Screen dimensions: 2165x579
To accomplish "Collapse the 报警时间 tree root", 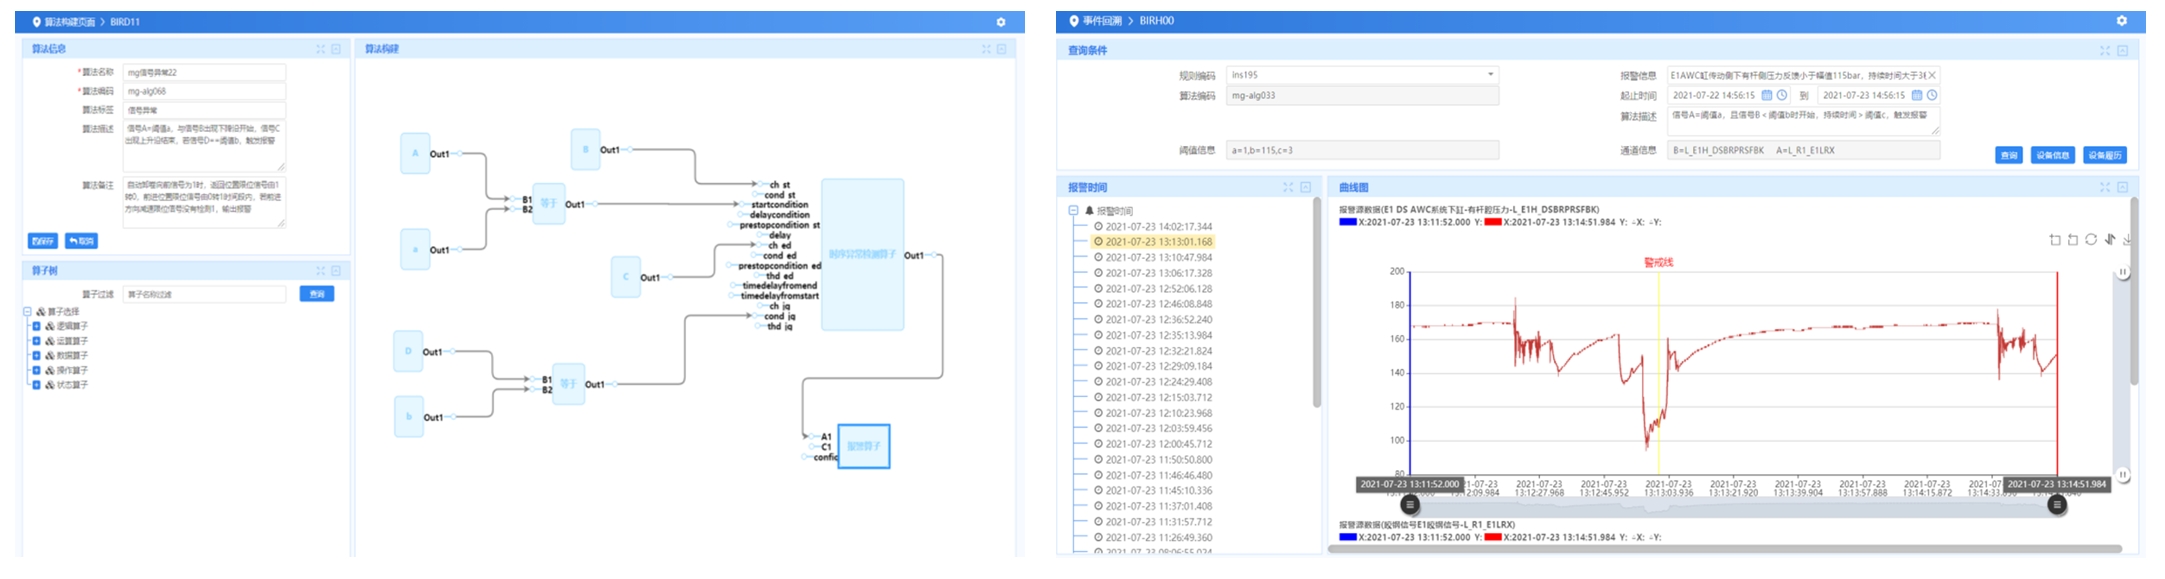I will point(1073,211).
